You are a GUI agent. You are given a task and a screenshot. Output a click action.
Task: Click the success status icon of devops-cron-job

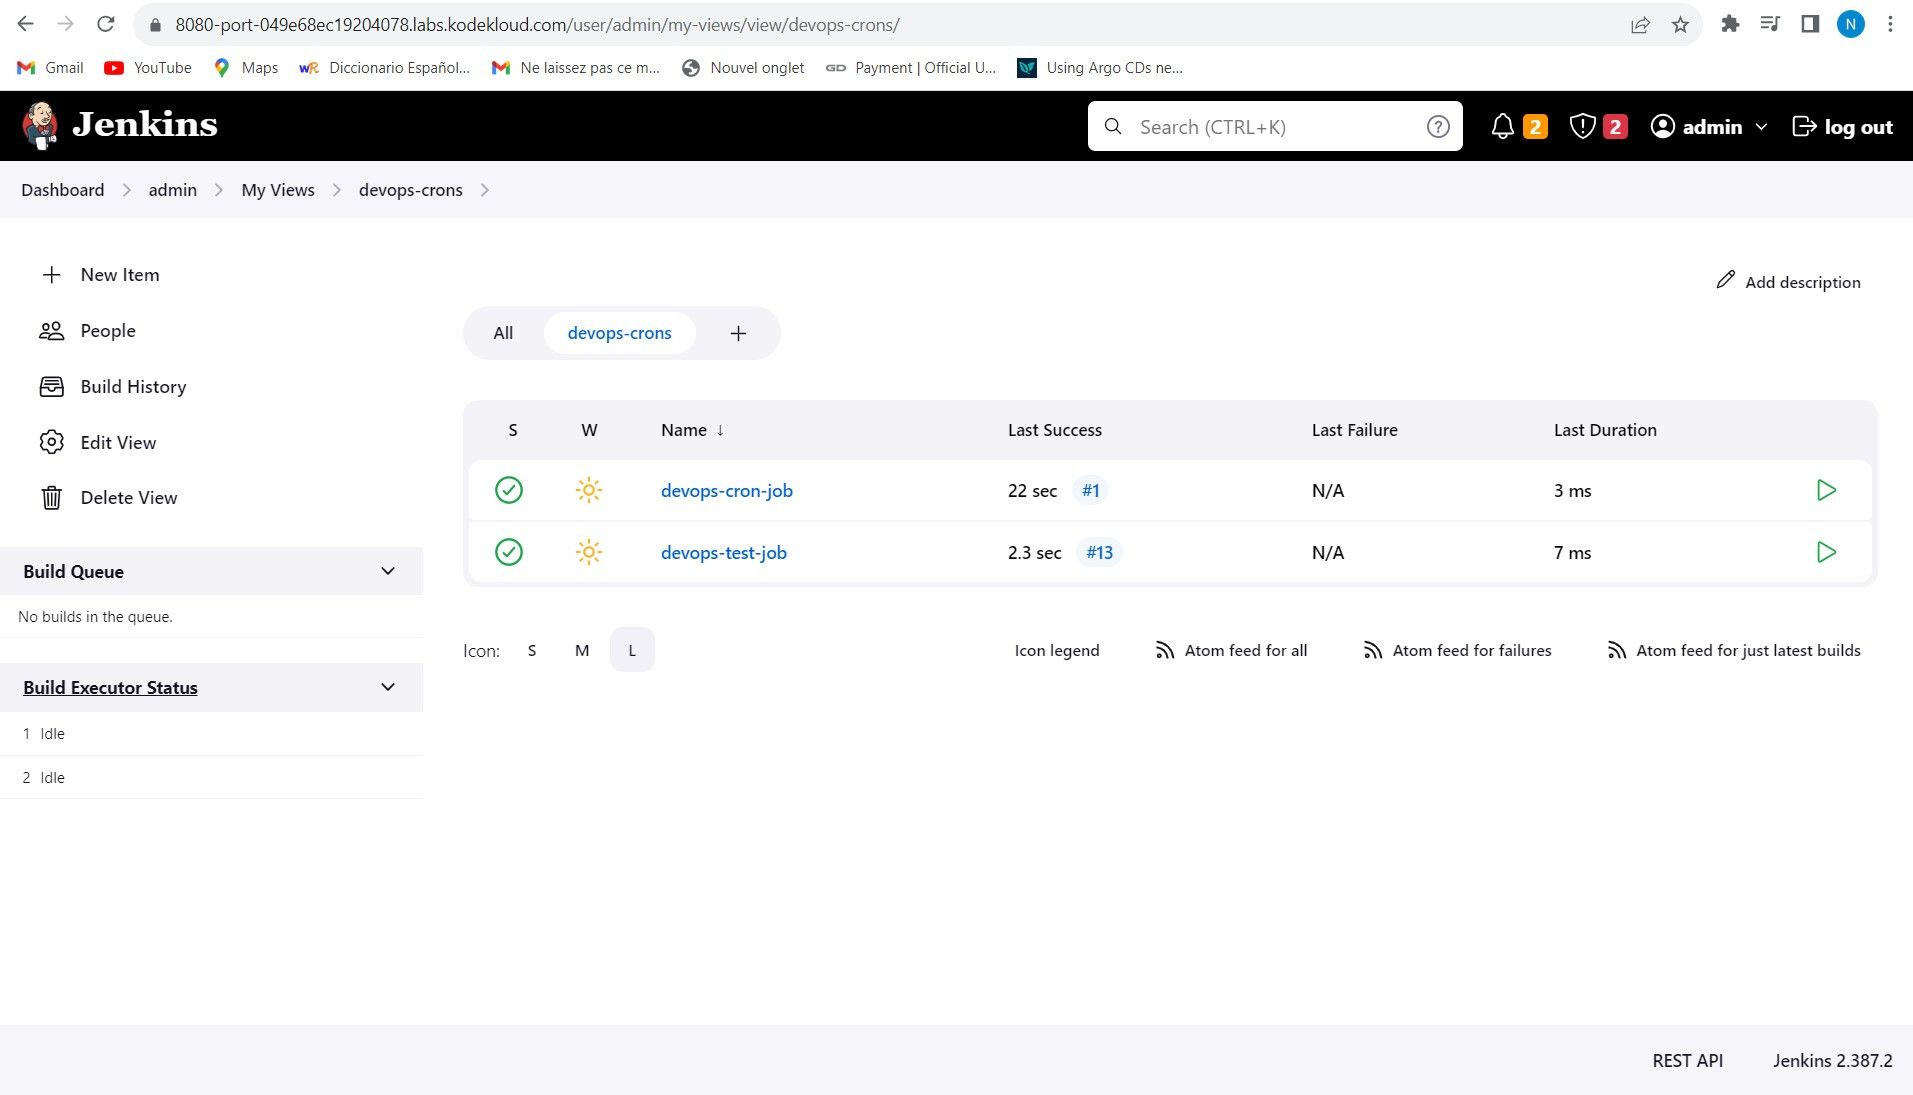point(509,490)
